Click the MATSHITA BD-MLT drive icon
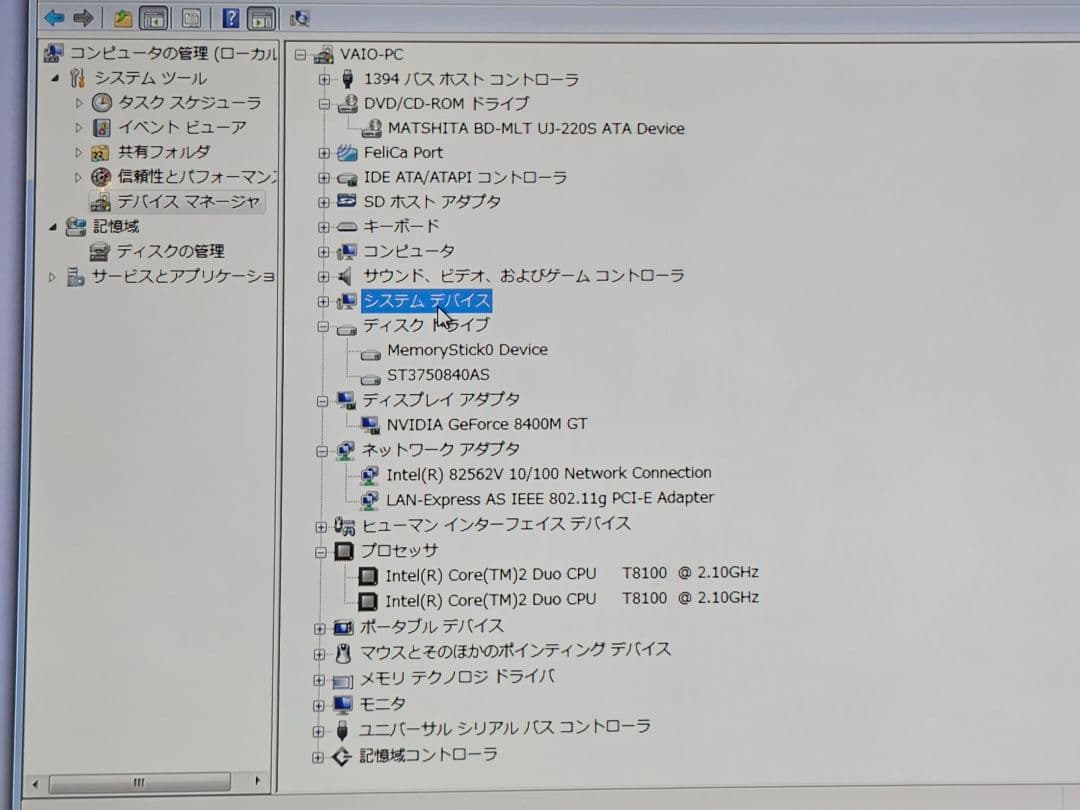Viewport: 1080px width, 810px height. coord(372,127)
